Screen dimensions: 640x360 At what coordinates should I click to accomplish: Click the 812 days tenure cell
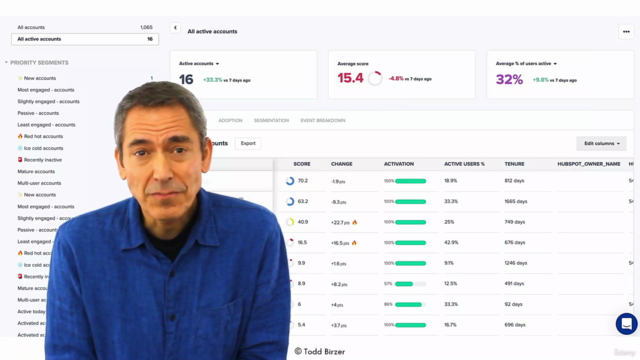click(x=514, y=181)
